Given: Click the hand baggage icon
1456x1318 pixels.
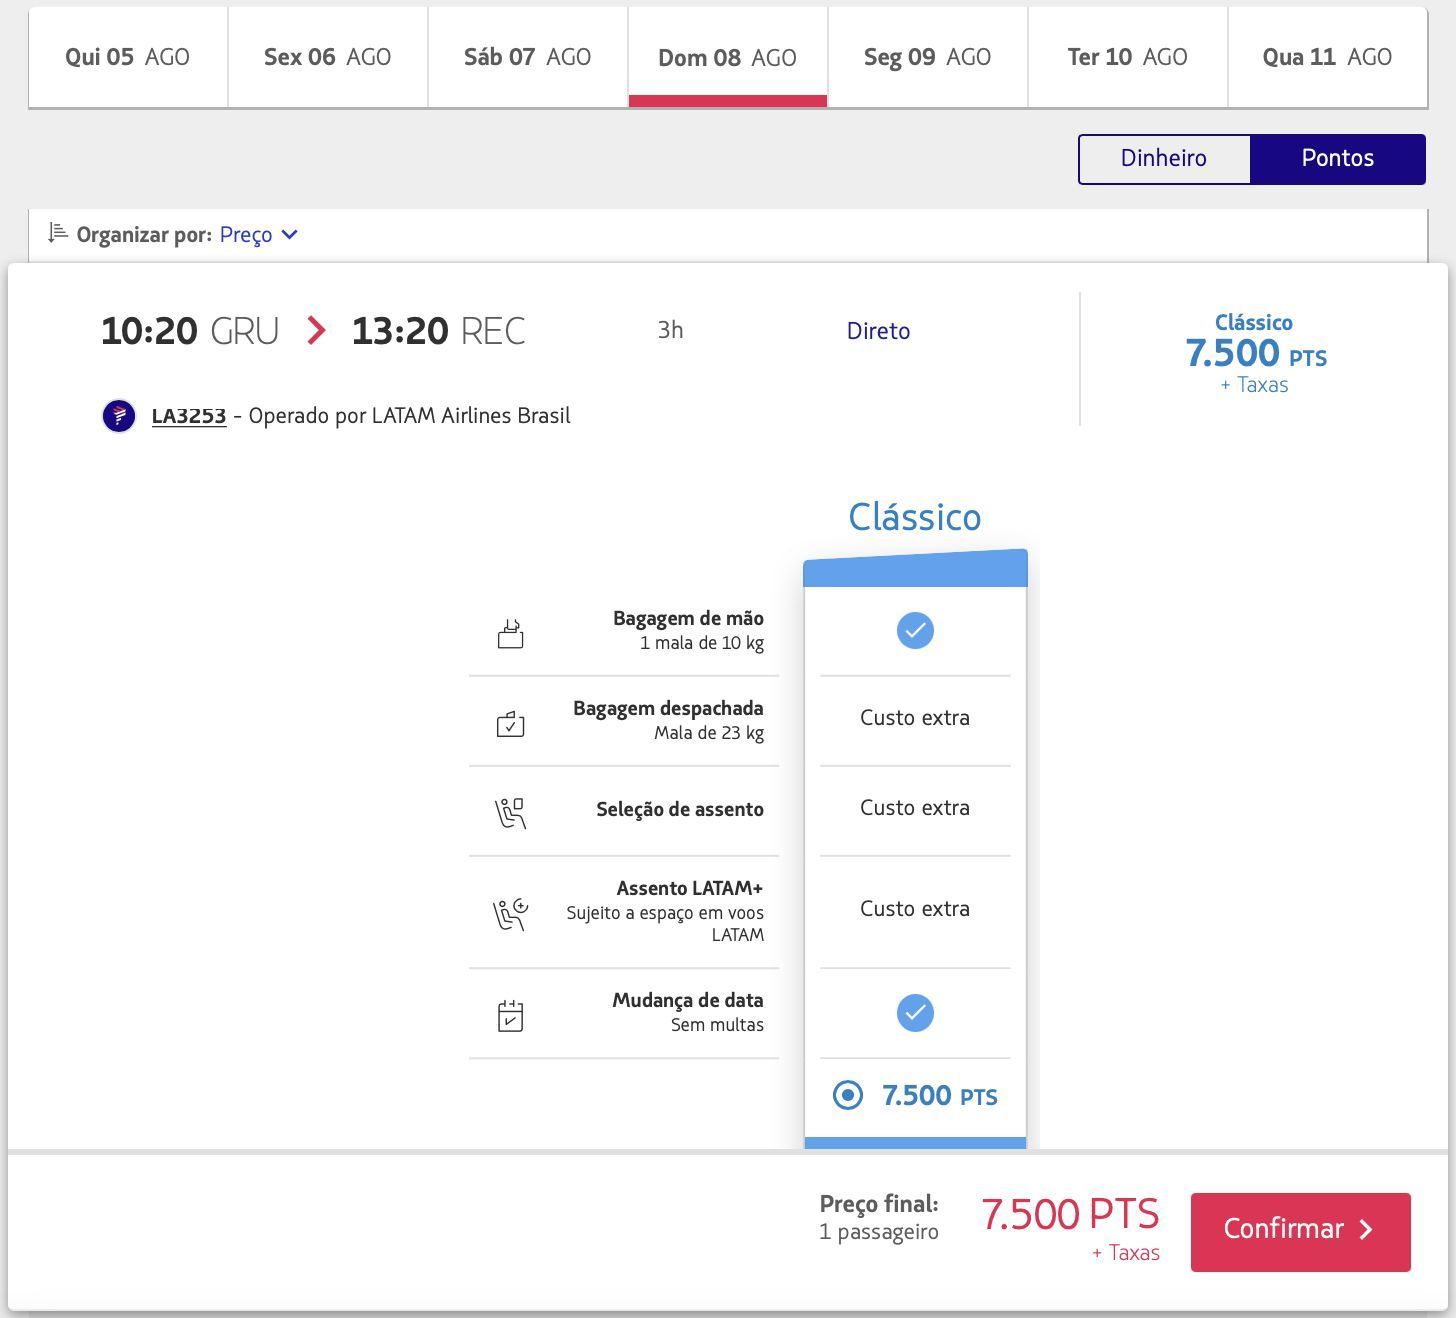Looking at the screenshot, I should 511,634.
